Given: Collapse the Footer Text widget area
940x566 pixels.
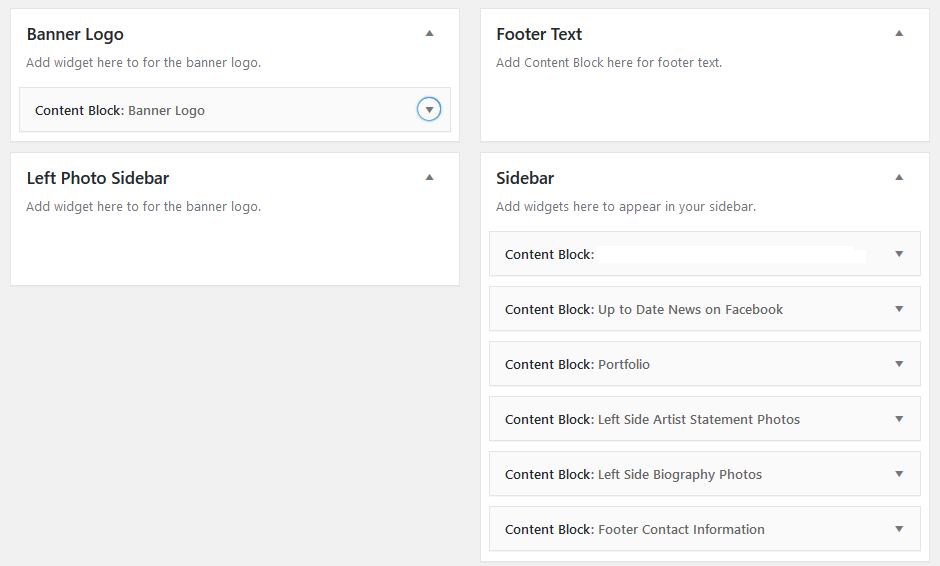Looking at the screenshot, I should click(899, 34).
